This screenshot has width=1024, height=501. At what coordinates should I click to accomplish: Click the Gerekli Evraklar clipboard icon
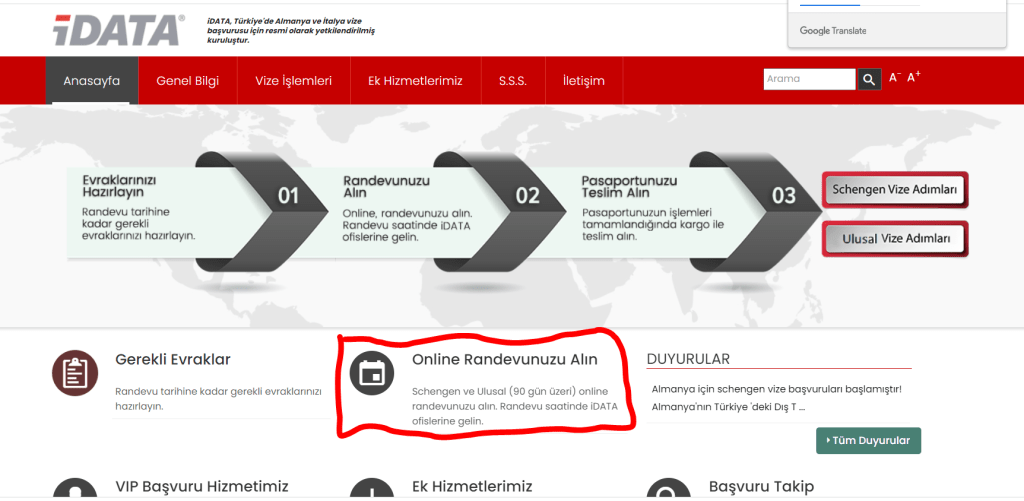click(x=75, y=374)
